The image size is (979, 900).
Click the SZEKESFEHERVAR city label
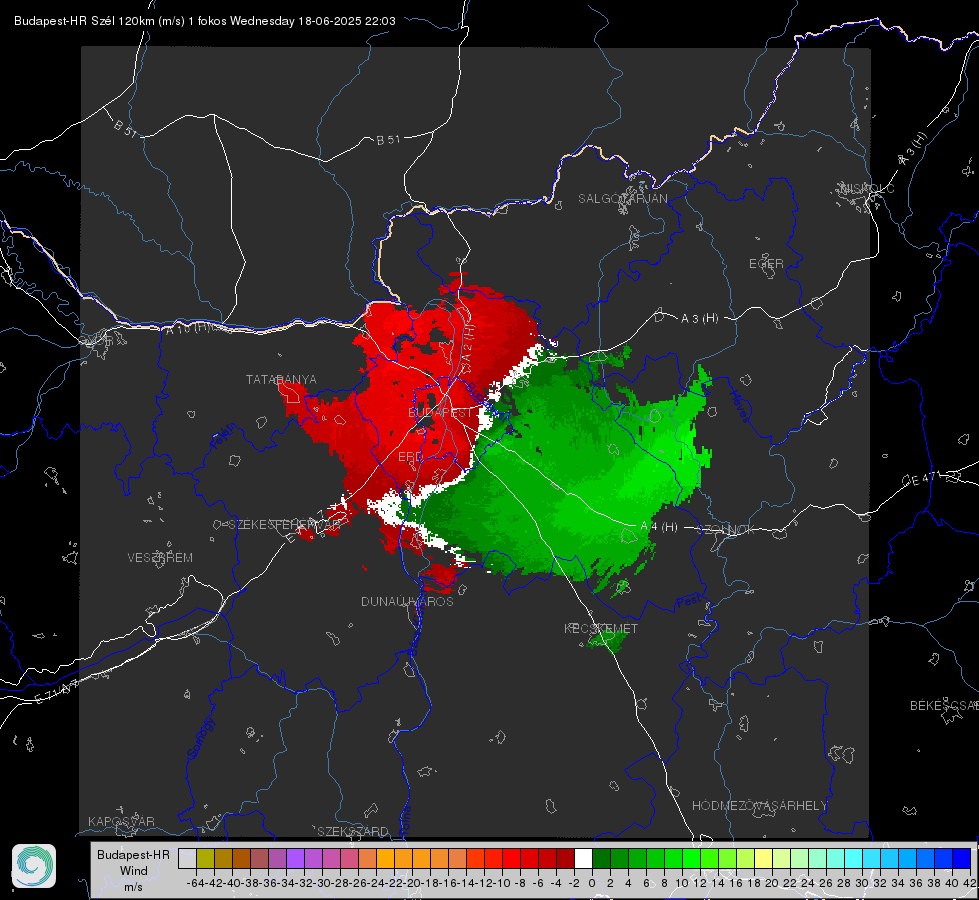284,525
